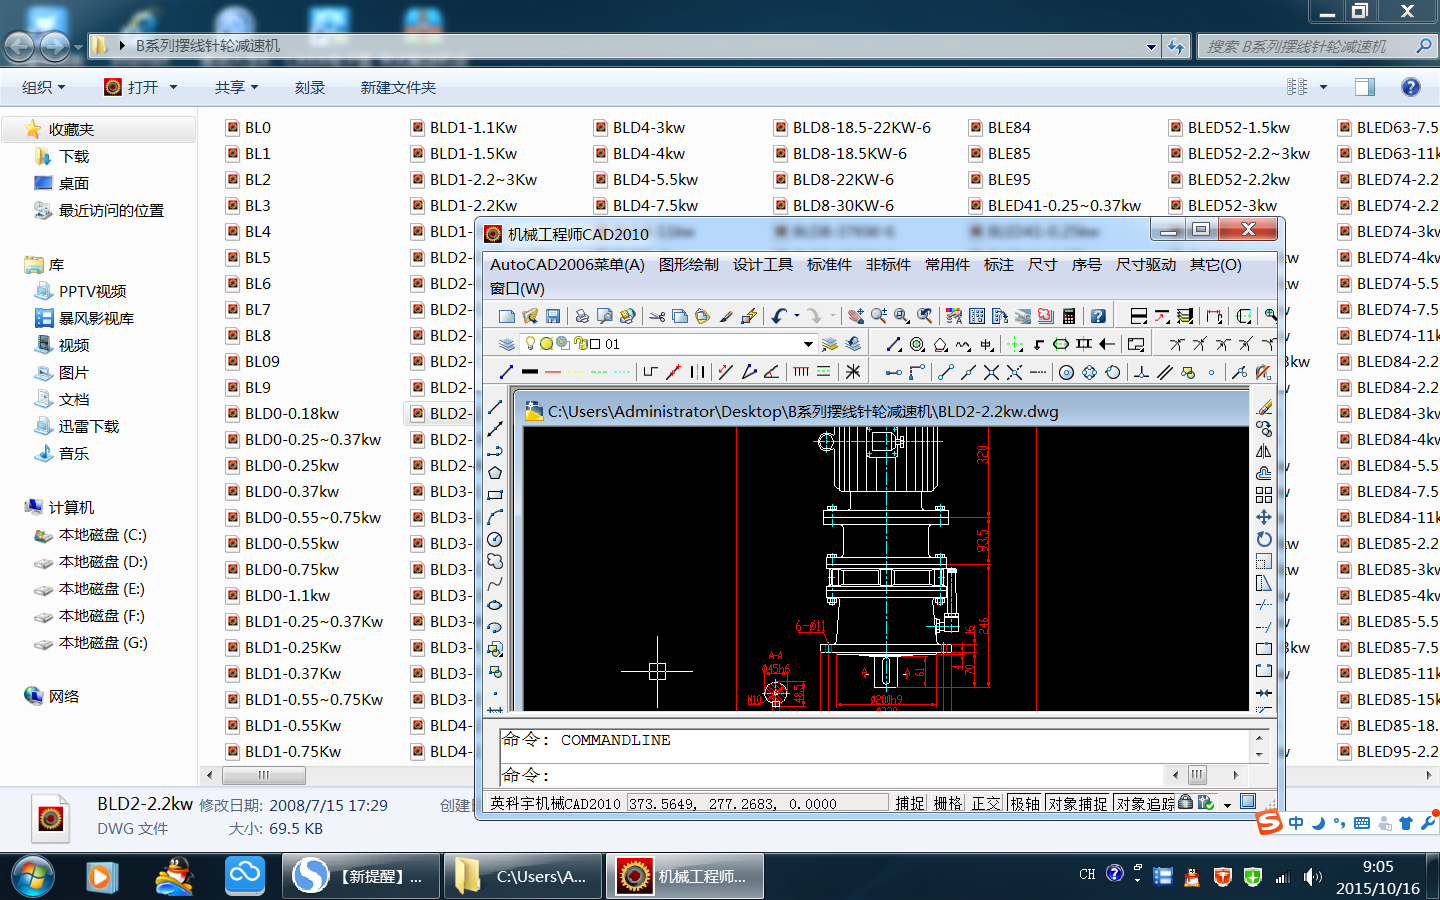Select the Polygon draw tool
Viewport: 1440px width, 900px height.
(495, 473)
